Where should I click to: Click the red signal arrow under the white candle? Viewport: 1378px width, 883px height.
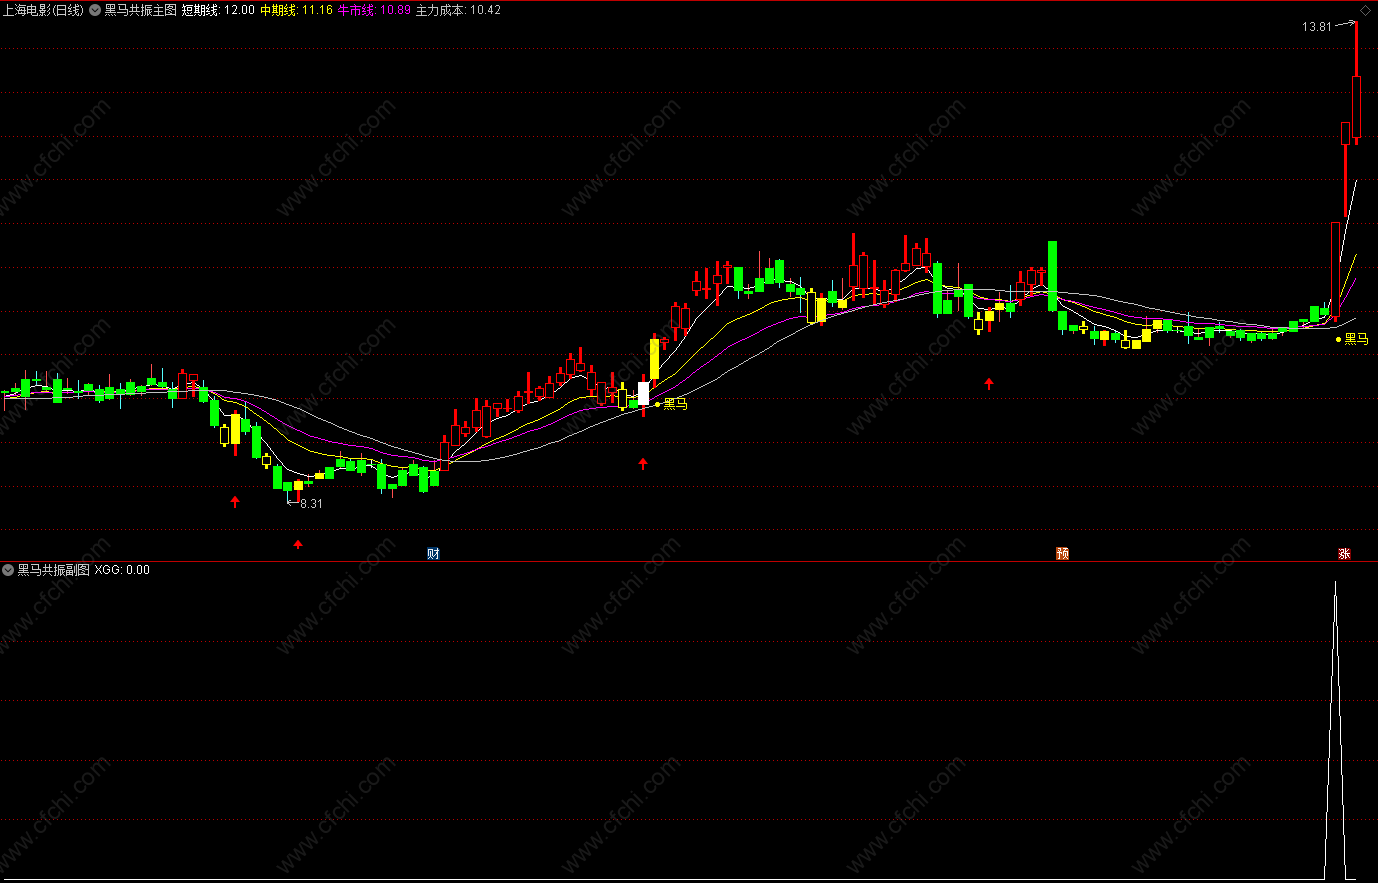tap(643, 463)
